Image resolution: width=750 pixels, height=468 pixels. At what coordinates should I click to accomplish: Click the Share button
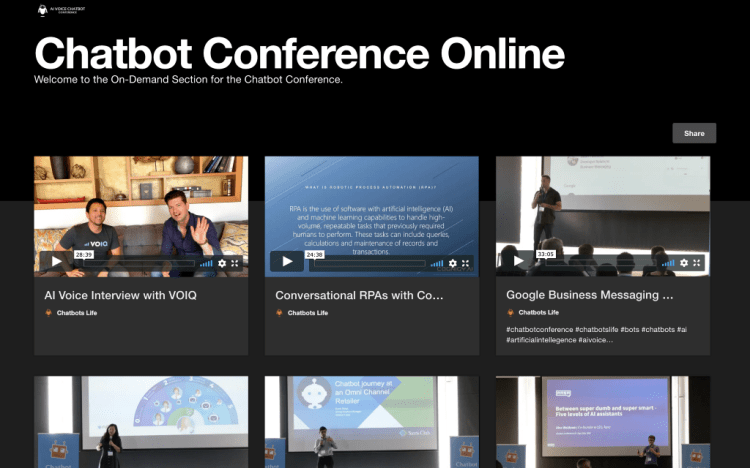(694, 133)
